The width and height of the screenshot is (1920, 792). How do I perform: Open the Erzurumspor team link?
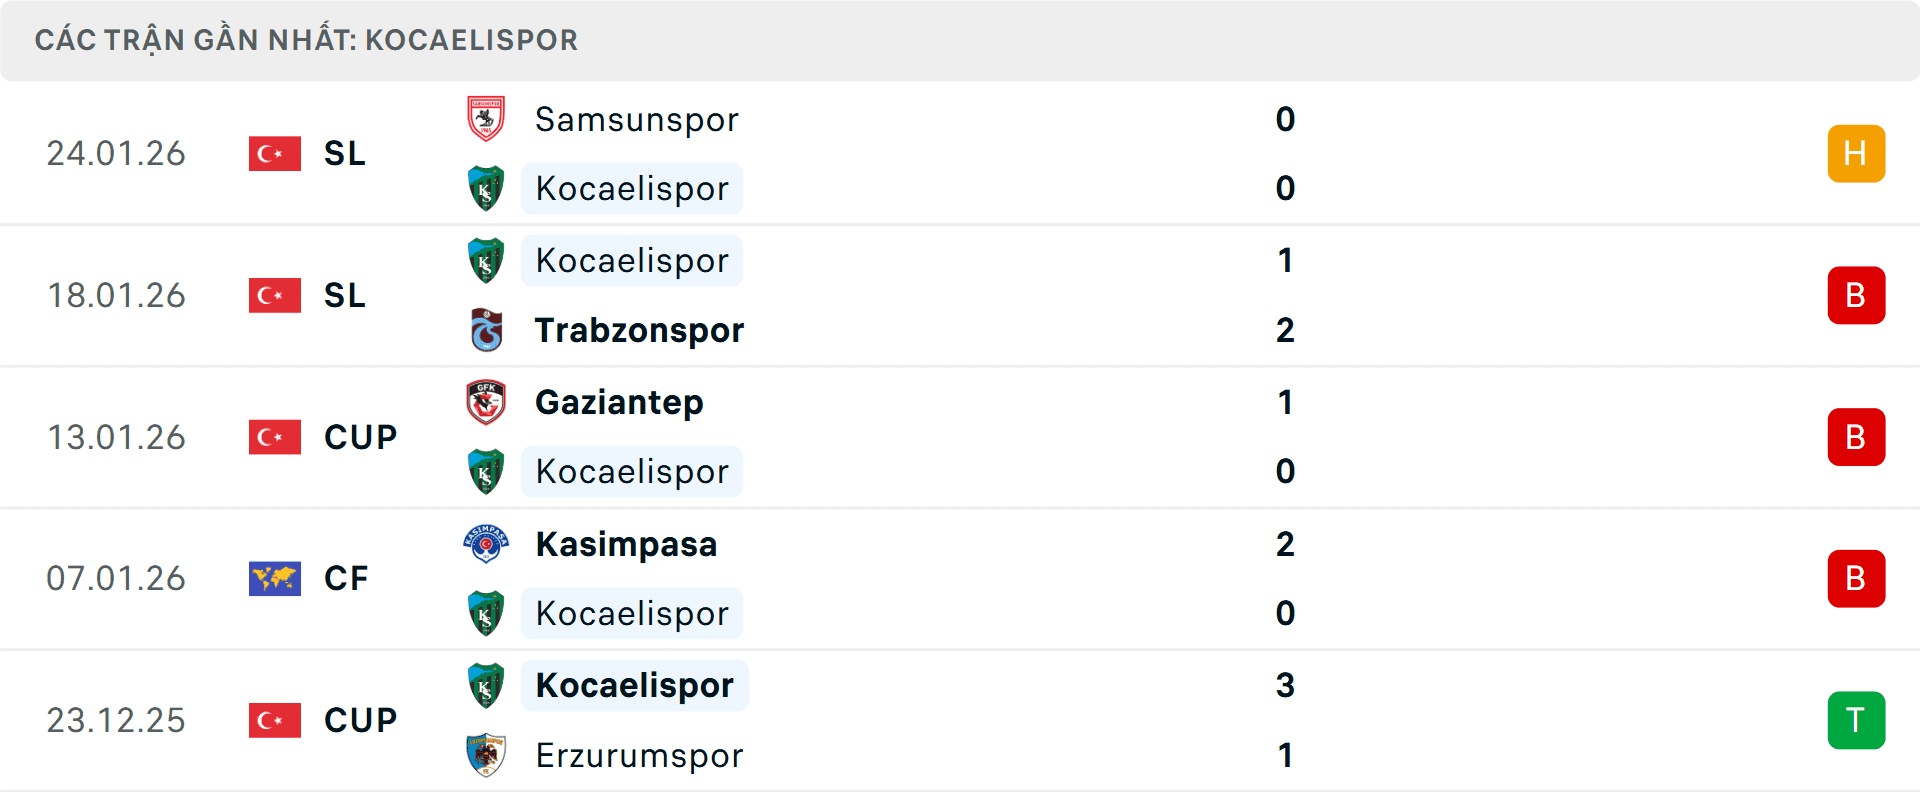click(639, 755)
